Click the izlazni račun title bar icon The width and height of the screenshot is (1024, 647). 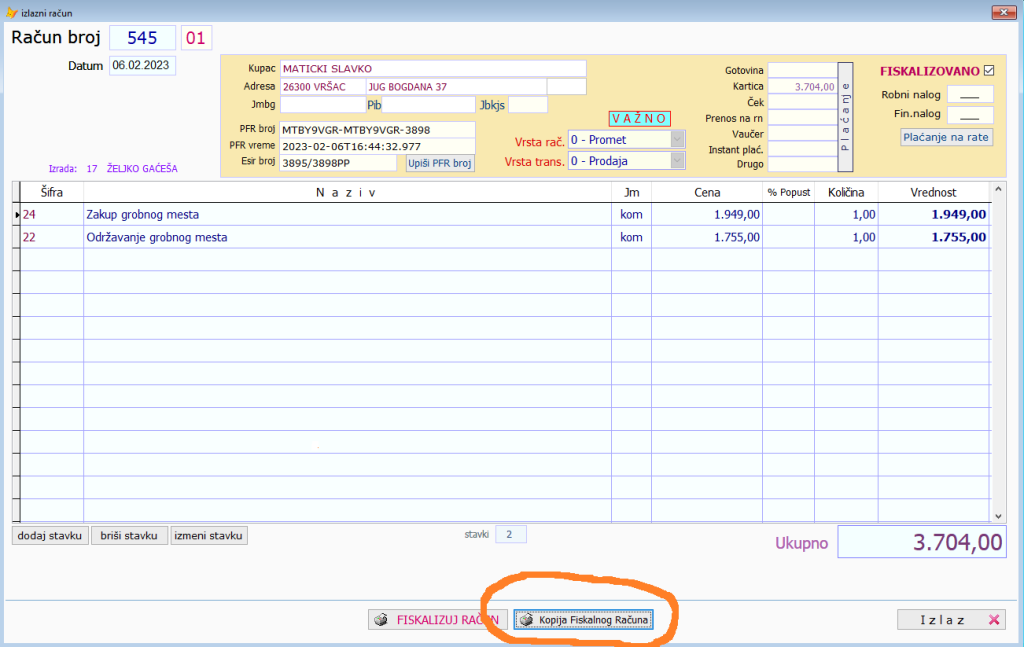(x=11, y=13)
